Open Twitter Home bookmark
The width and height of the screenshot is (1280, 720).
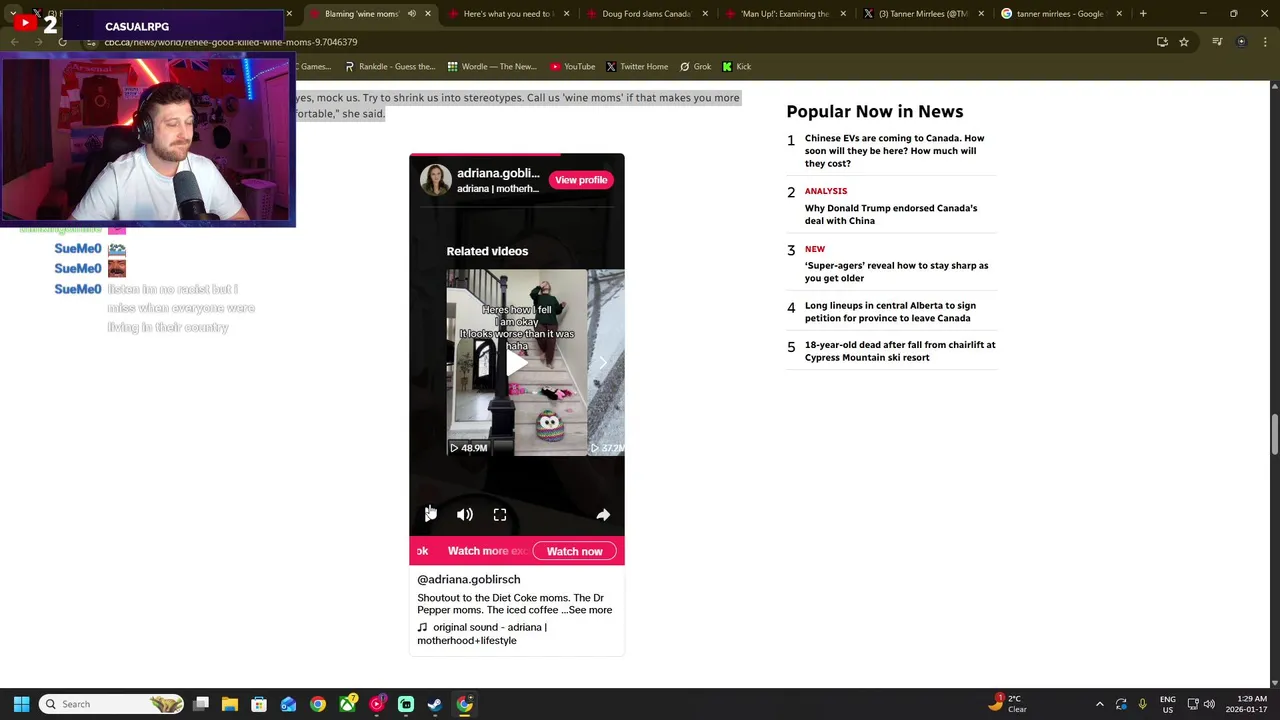pos(637,67)
